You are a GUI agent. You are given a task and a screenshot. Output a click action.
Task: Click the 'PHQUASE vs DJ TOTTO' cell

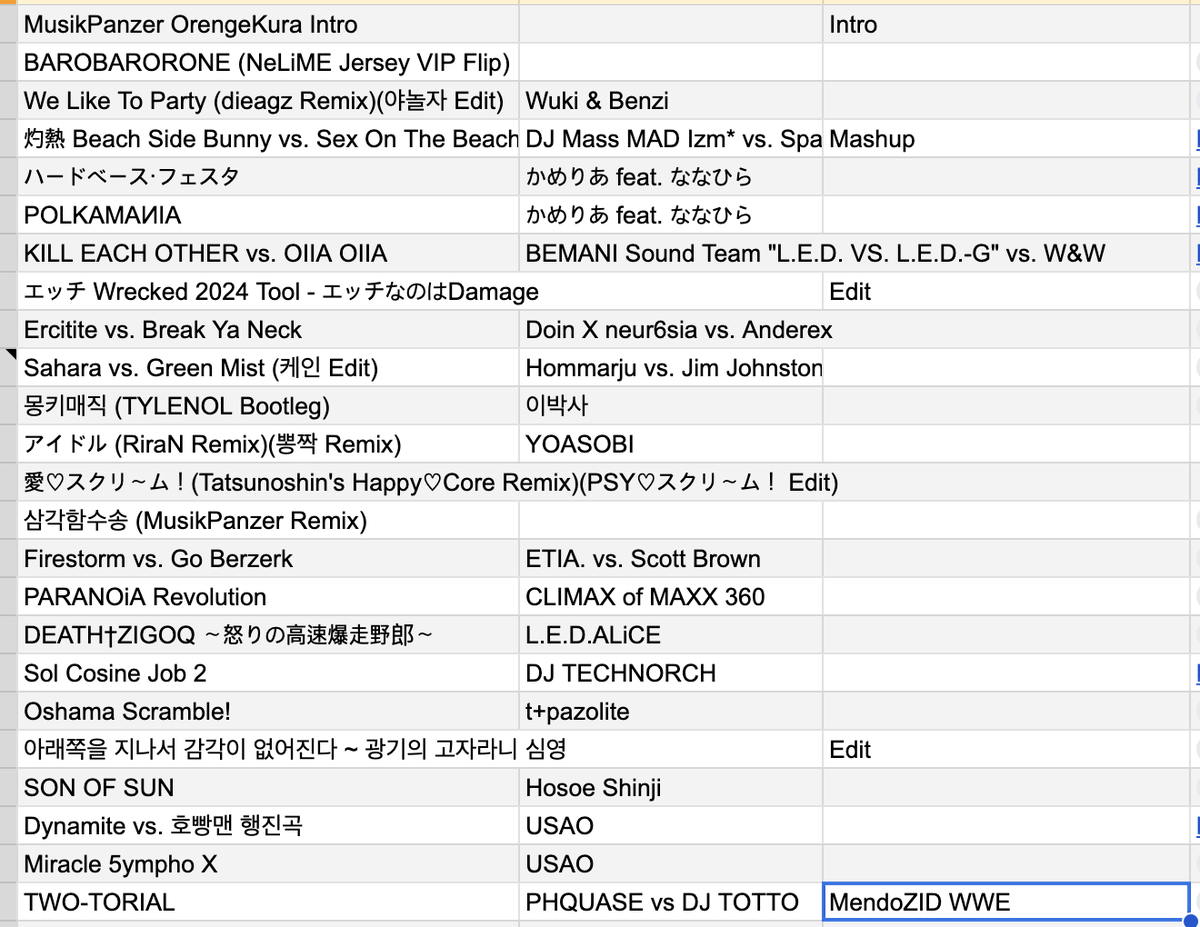(671, 902)
